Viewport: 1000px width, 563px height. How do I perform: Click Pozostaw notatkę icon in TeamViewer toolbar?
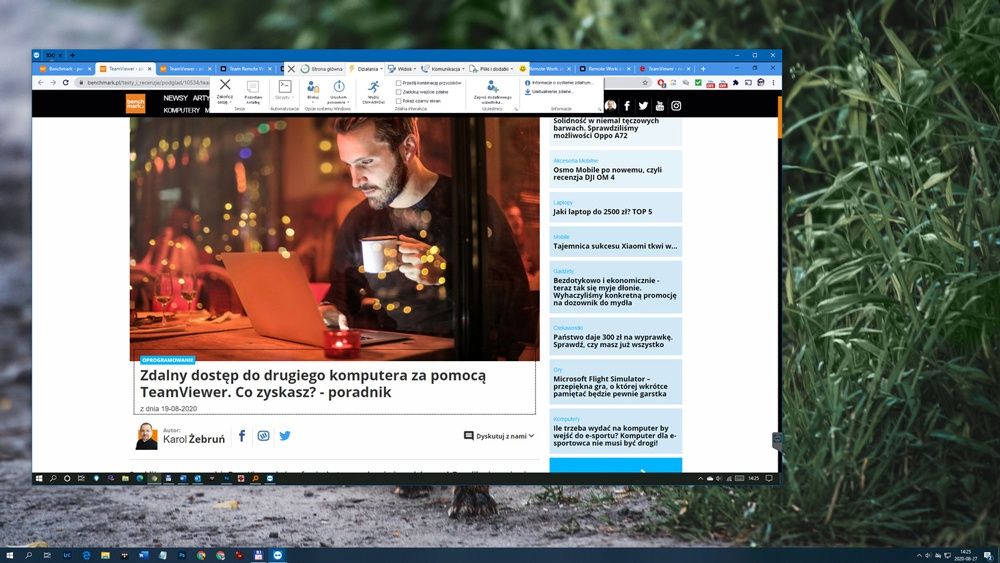(x=253, y=87)
